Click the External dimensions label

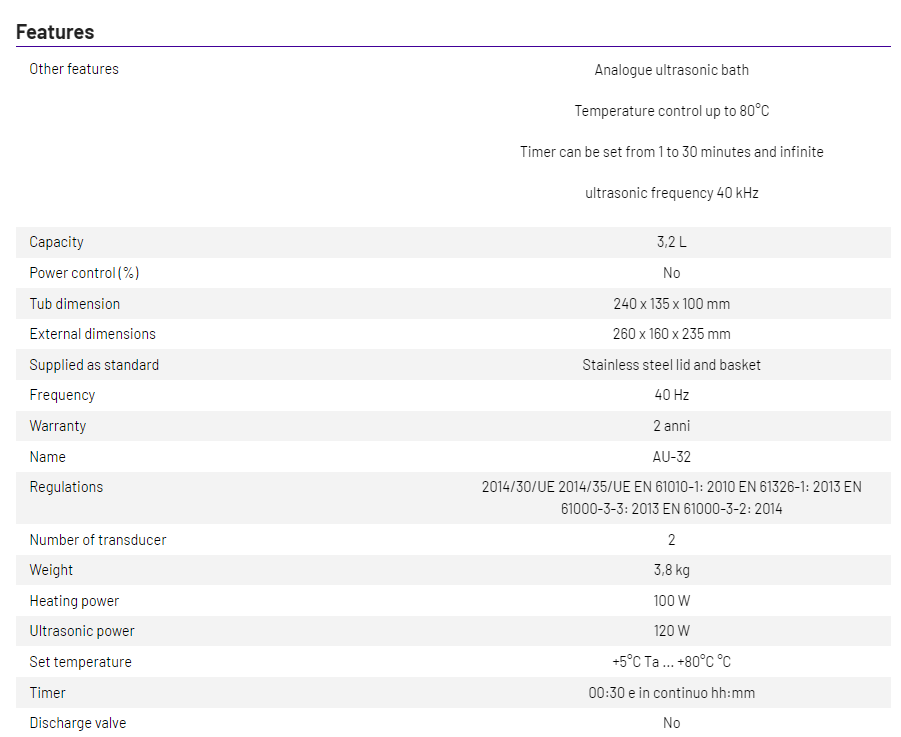(92, 334)
